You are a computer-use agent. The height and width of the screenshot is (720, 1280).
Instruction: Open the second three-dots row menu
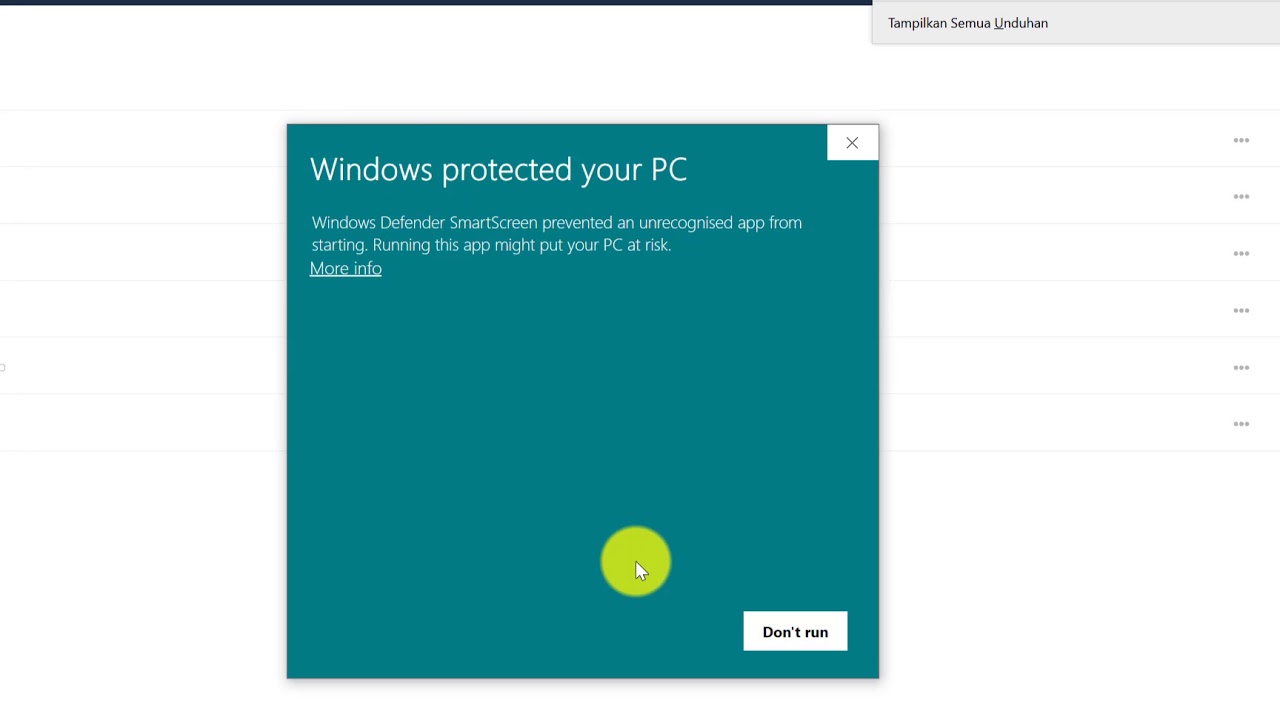tap(1241, 196)
